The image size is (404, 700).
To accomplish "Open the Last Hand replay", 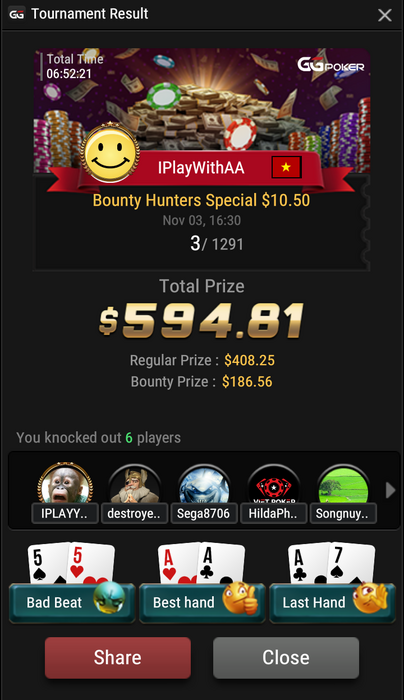I will point(332,603).
